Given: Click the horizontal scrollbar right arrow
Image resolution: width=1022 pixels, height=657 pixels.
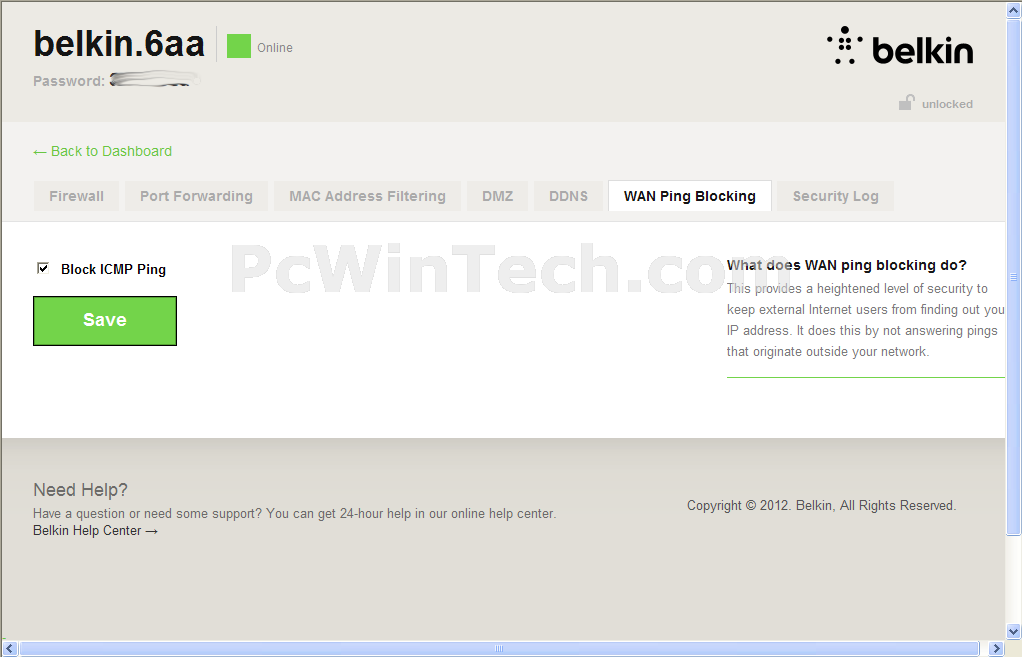Looking at the screenshot, I should click(x=996, y=649).
